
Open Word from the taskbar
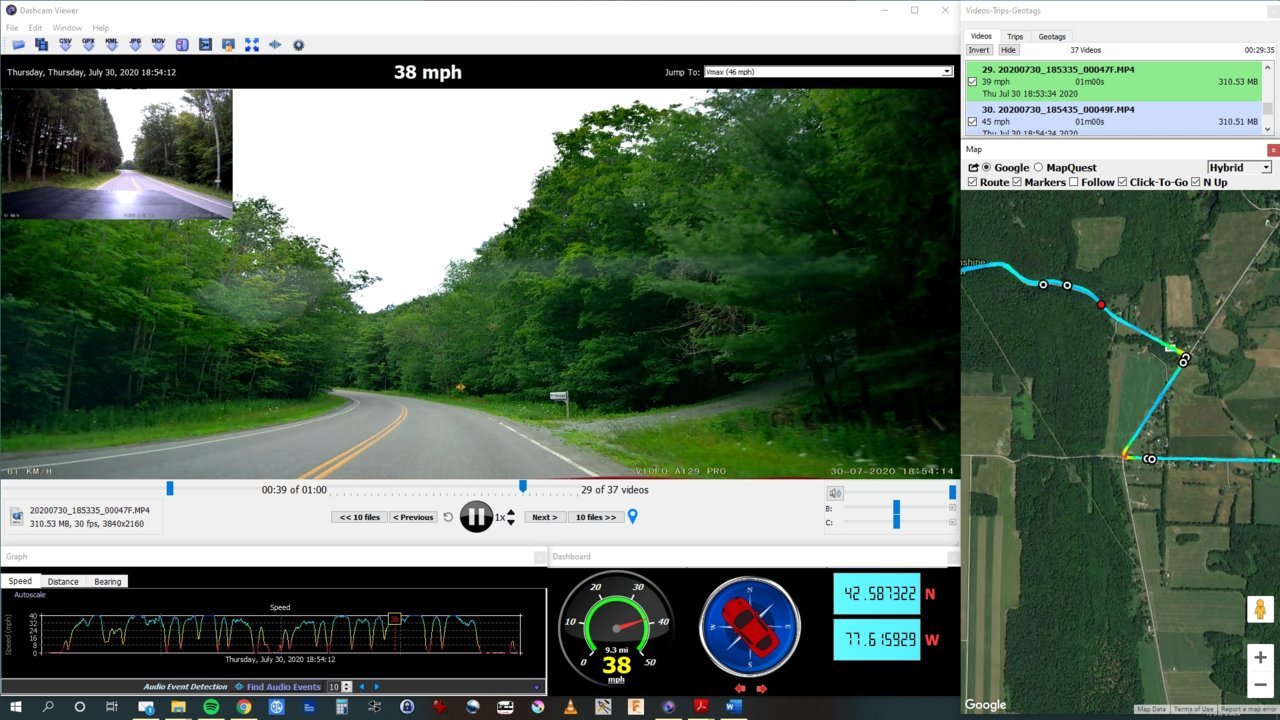coord(733,706)
